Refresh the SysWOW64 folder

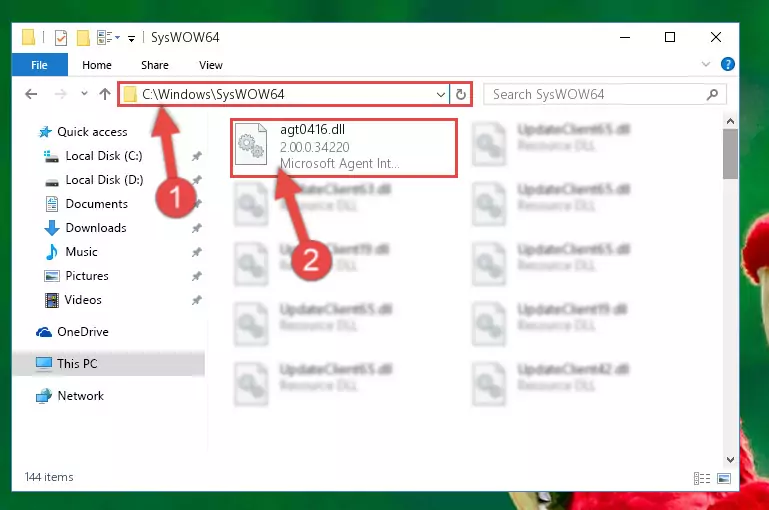coord(461,94)
